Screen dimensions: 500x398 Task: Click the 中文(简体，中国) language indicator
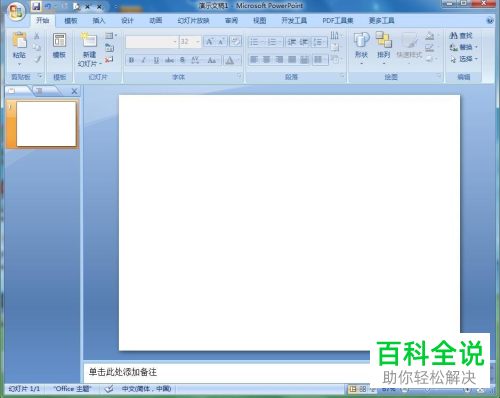tap(146, 389)
